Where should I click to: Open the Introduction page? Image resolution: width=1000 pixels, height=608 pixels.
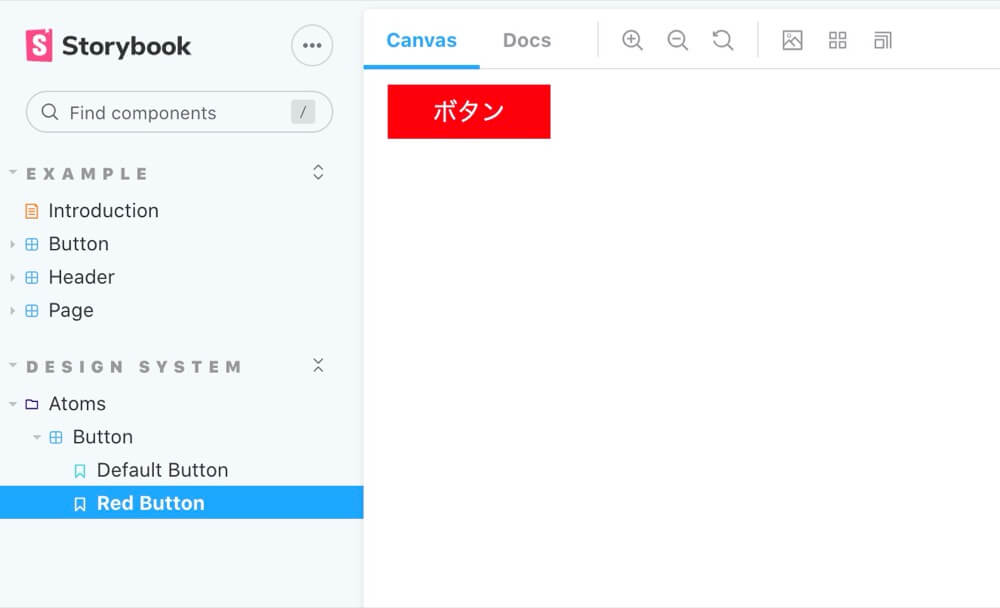tap(103, 210)
